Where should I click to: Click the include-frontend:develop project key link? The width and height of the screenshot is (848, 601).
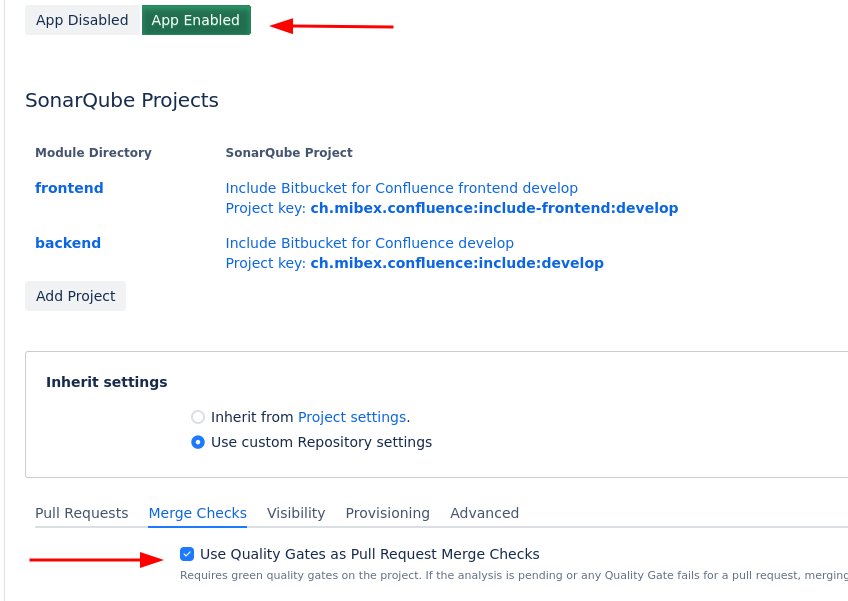pyautogui.click(x=494, y=208)
